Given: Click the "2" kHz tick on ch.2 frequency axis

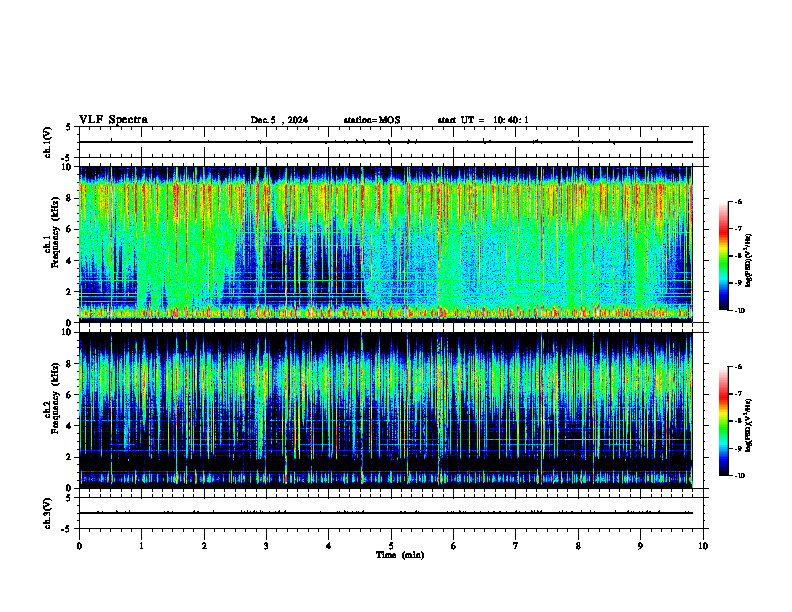Looking at the screenshot, I should 70,457.
